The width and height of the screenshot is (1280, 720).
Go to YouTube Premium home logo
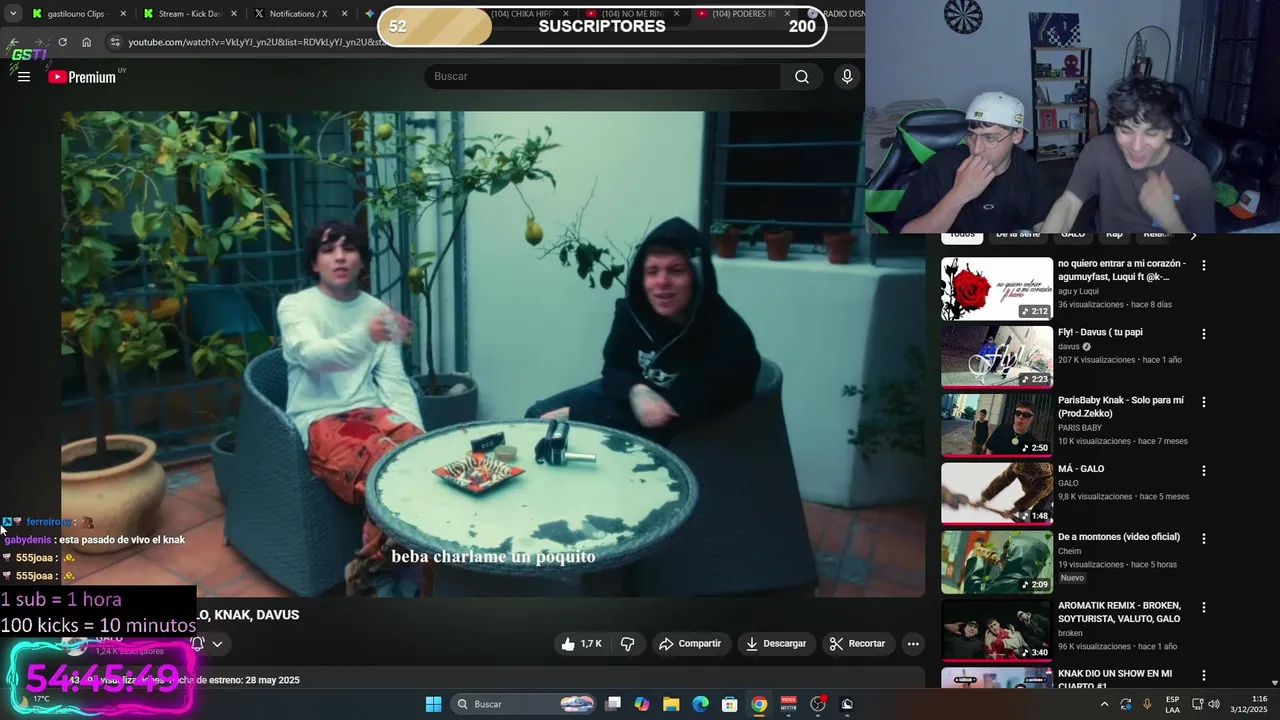pyautogui.click(x=84, y=77)
